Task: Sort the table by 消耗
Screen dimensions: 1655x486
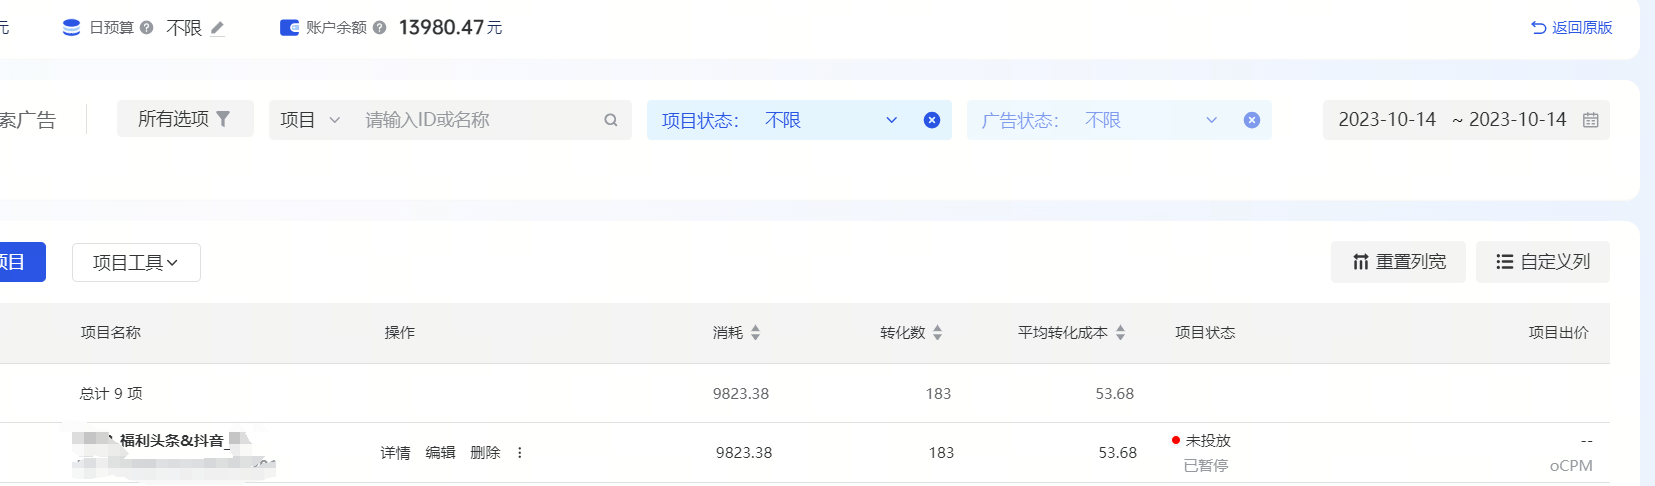Action: point(755,333)
